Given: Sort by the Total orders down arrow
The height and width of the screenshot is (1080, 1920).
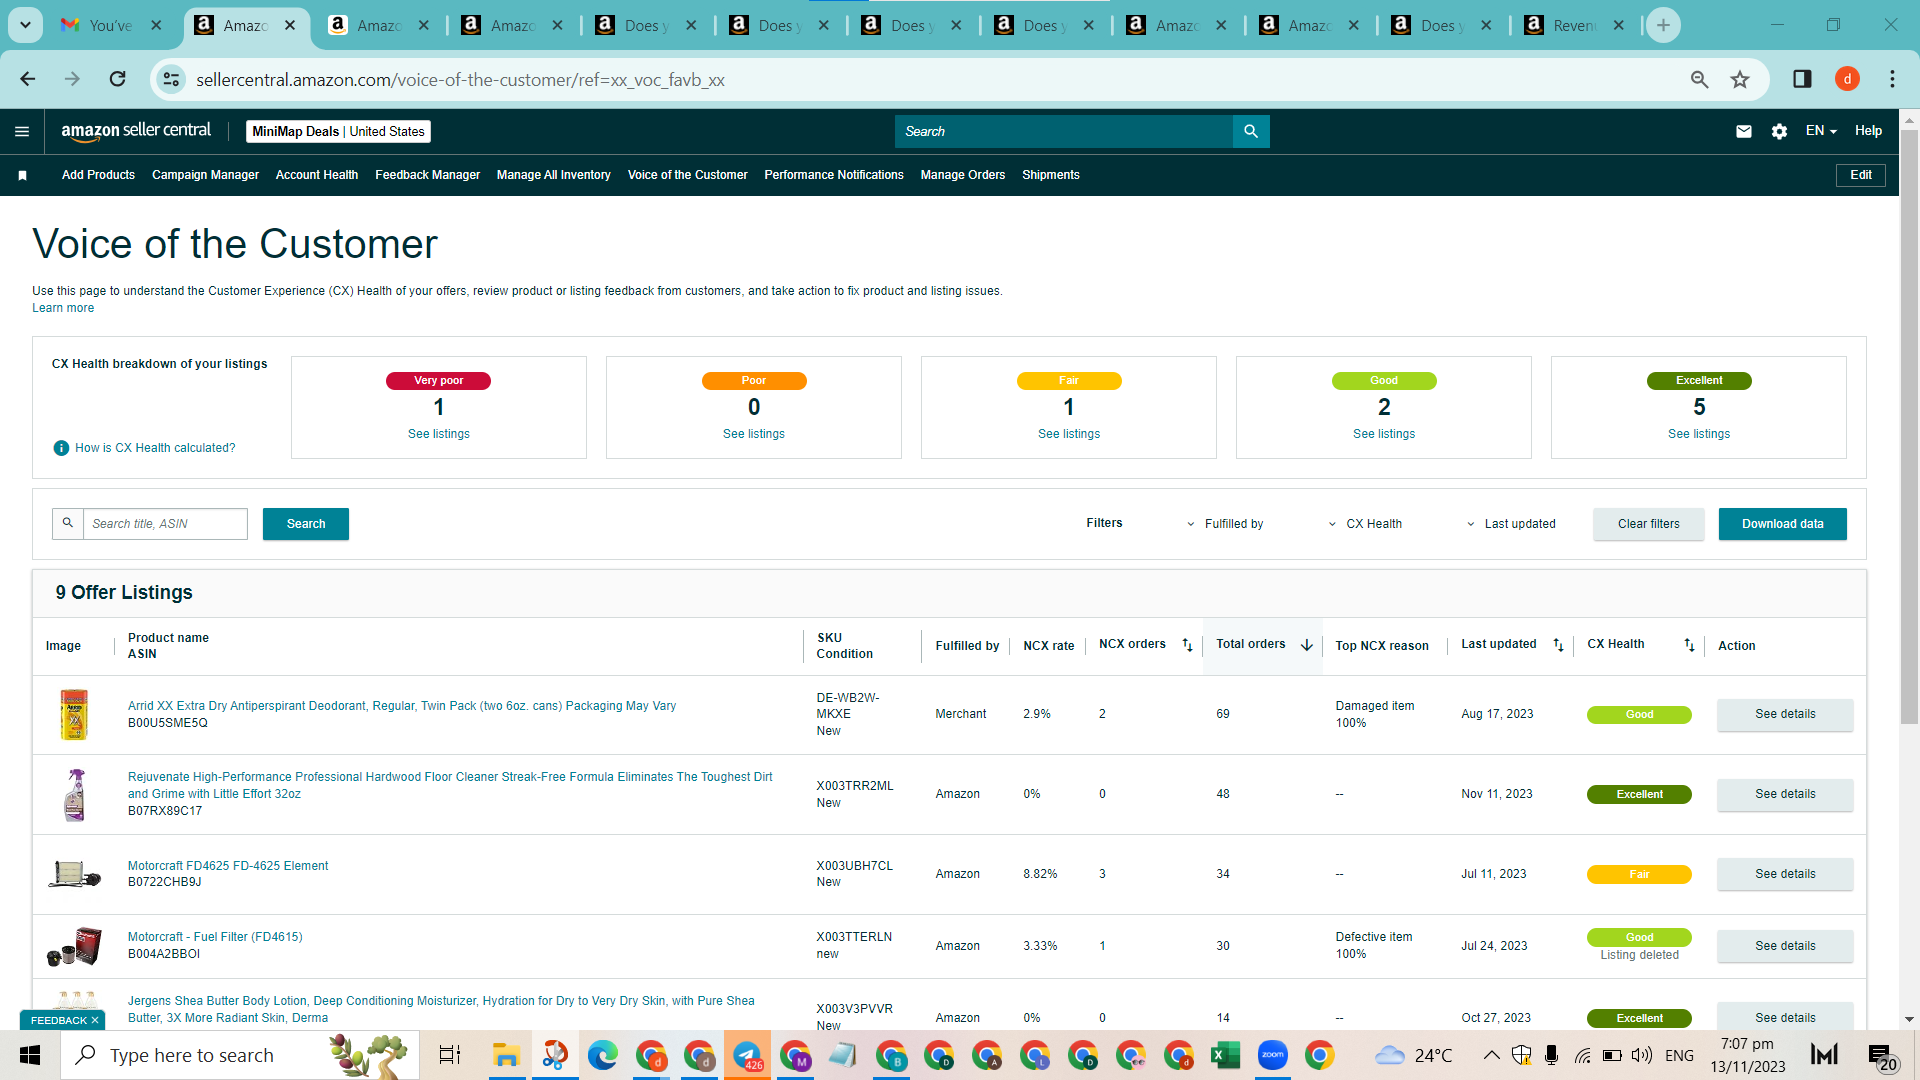Looking at the screenshot, I should pos(1306,645).
